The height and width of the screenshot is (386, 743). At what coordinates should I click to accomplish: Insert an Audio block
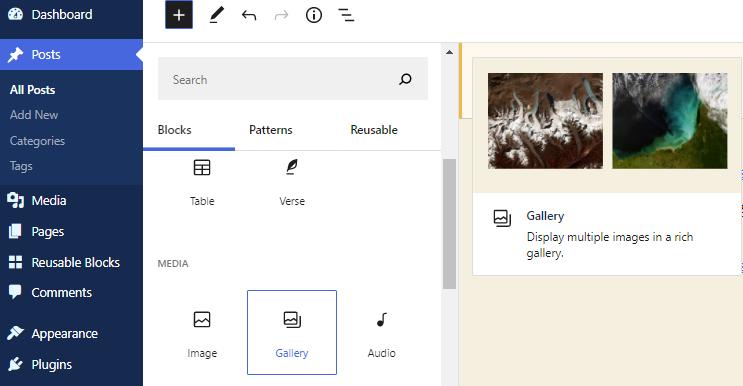(x=381, y=332)
